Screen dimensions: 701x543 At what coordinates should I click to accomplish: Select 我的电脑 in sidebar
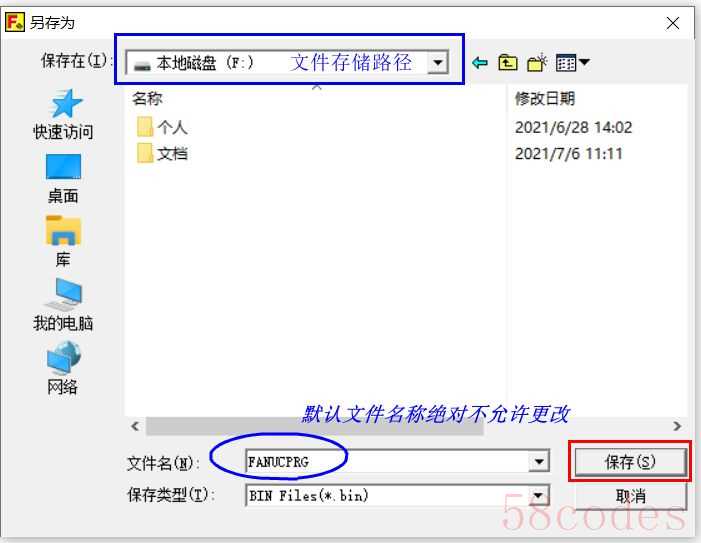pyautogui.click(x=63, y=305)
